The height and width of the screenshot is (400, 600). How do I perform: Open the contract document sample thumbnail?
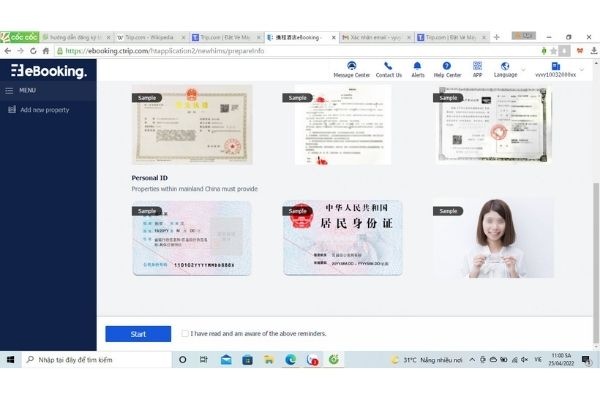(342, 125)
